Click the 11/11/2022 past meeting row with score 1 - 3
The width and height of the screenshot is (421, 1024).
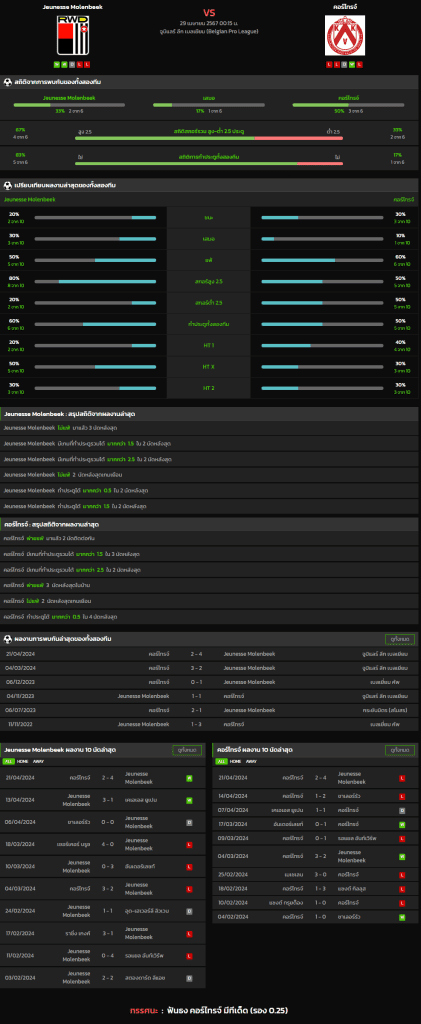click(210, 724)
